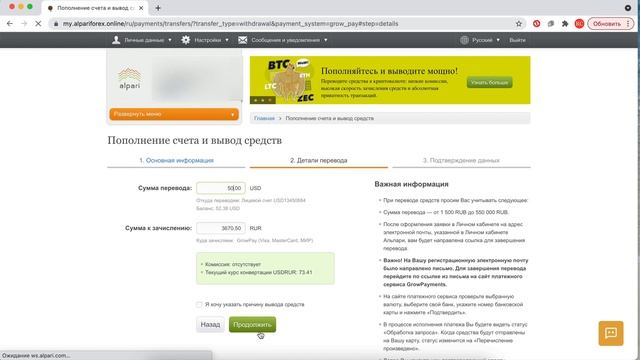The width and height of the screenshot is (640, 360).
Task: Click the browser back arrow
Action: pyautogui.click(x=10, y=24)
